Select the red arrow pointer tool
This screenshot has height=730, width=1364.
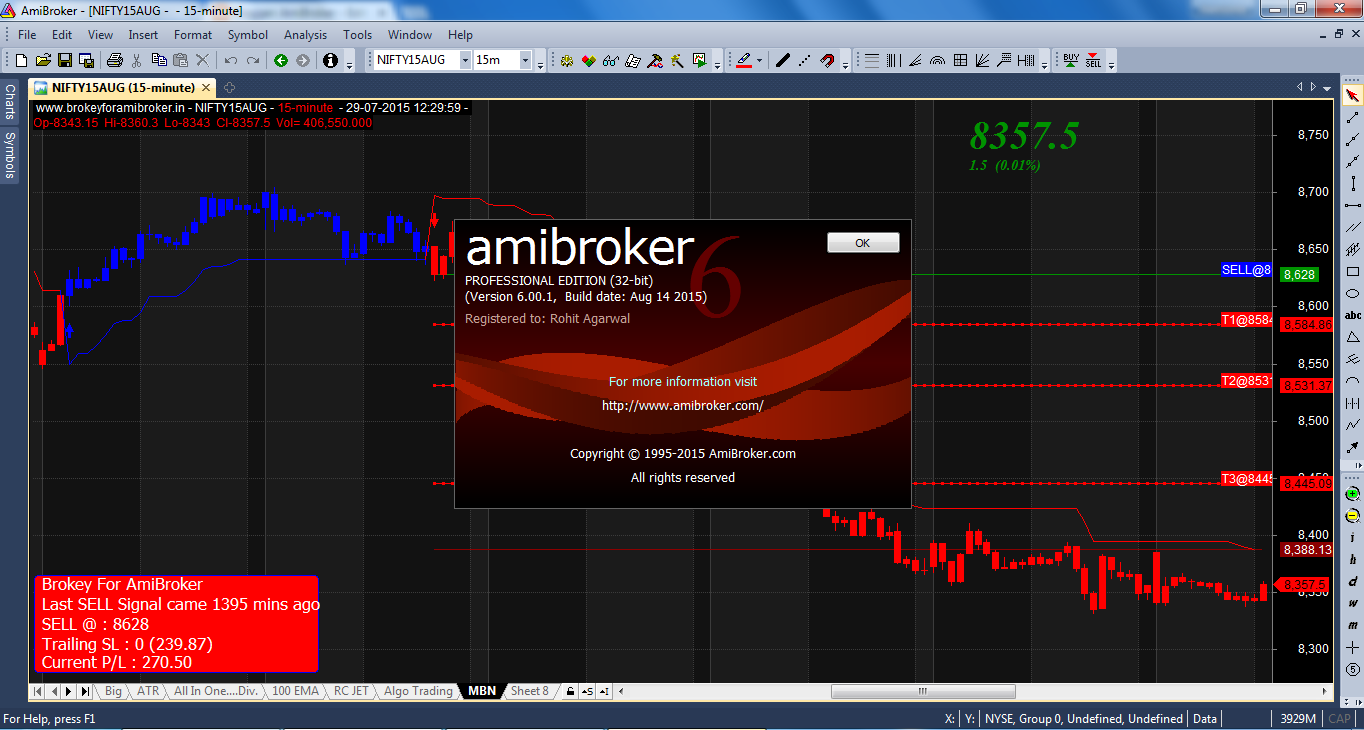point(1352,96)
